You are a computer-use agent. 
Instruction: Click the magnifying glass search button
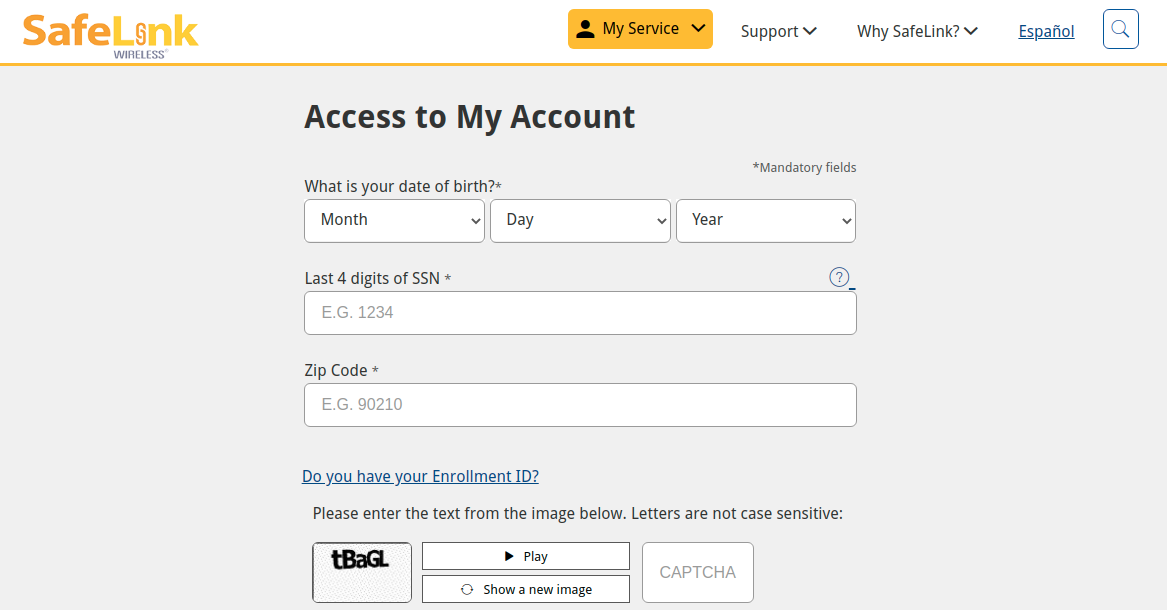pyautogui.click(x=1120, y=29)
